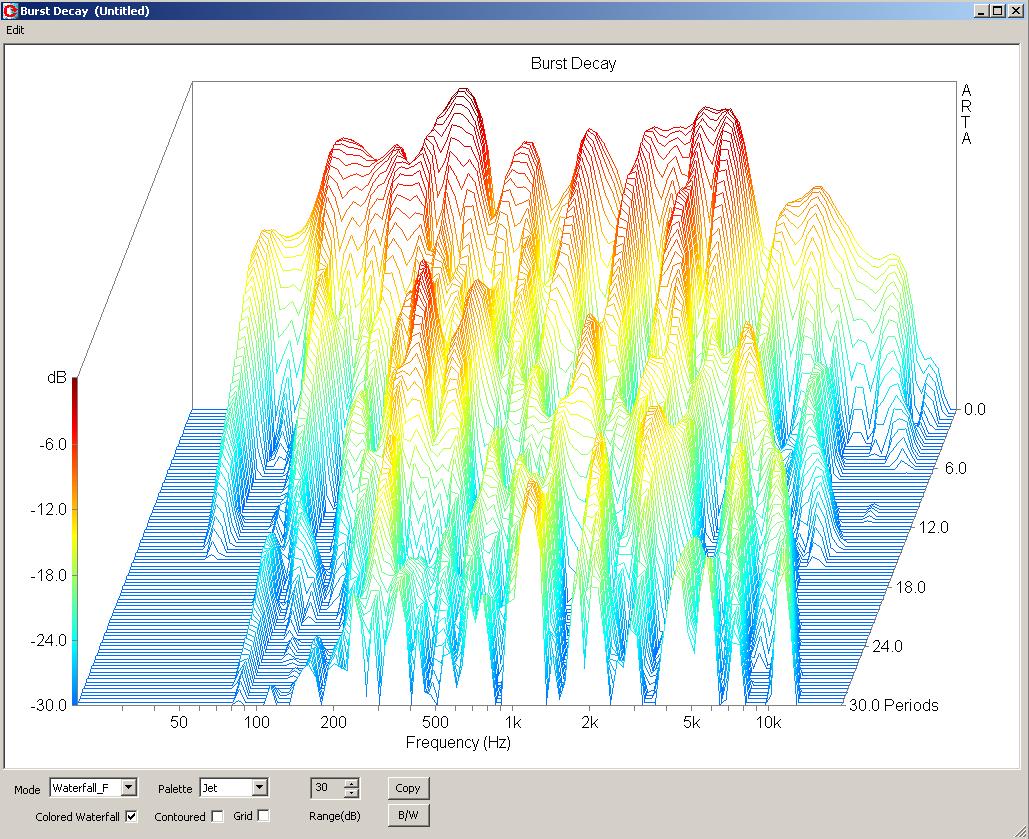Screen dimensions: 1029x839
Task: Click the 6.0 periods axis label
Action: pyautogui.click(x=956, y=469)
